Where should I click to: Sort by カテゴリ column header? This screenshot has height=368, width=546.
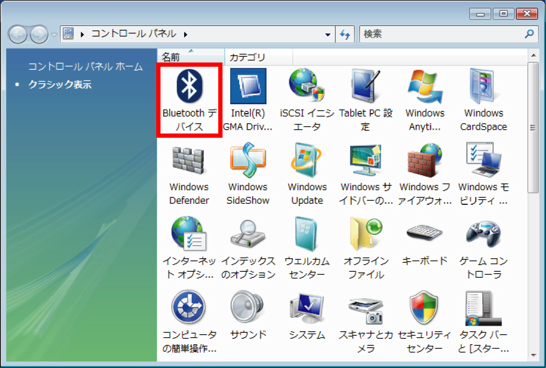pos(259,57)
